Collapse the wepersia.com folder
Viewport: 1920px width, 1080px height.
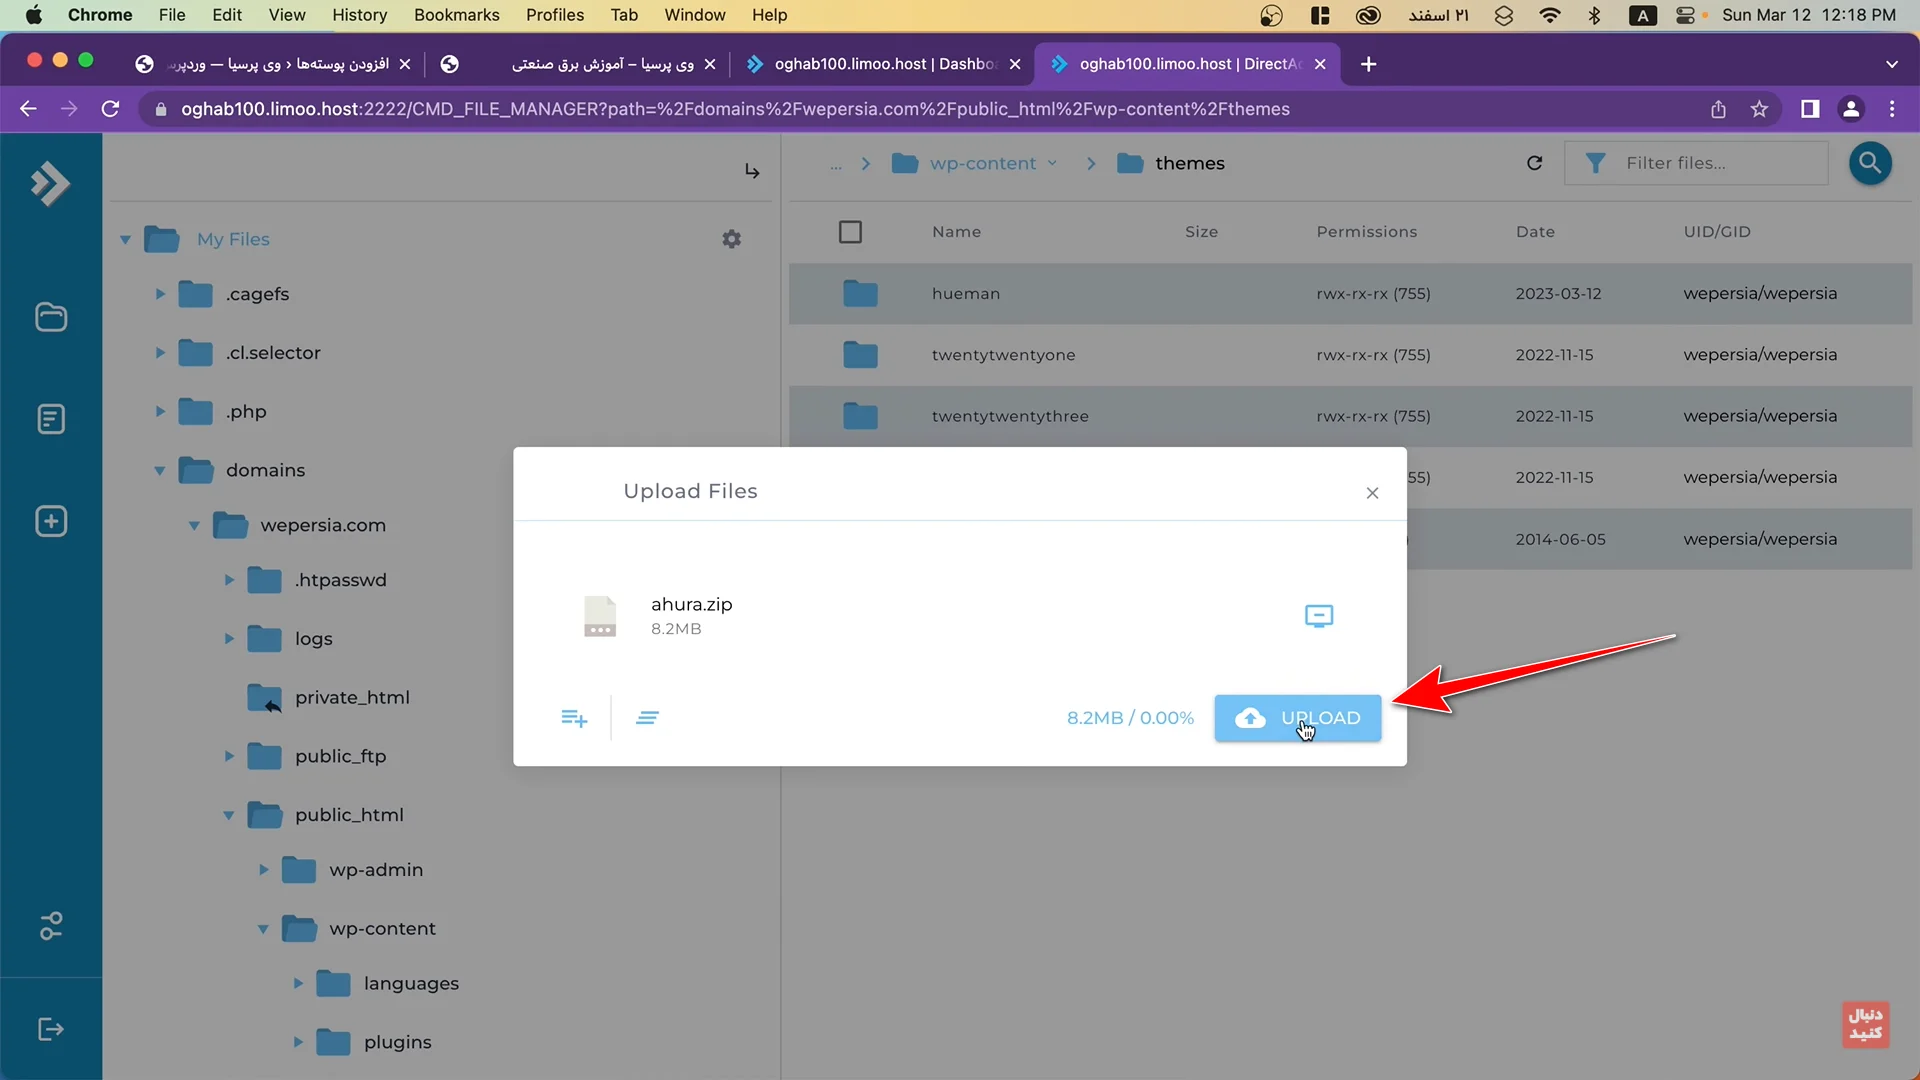(x=194, y=525)
